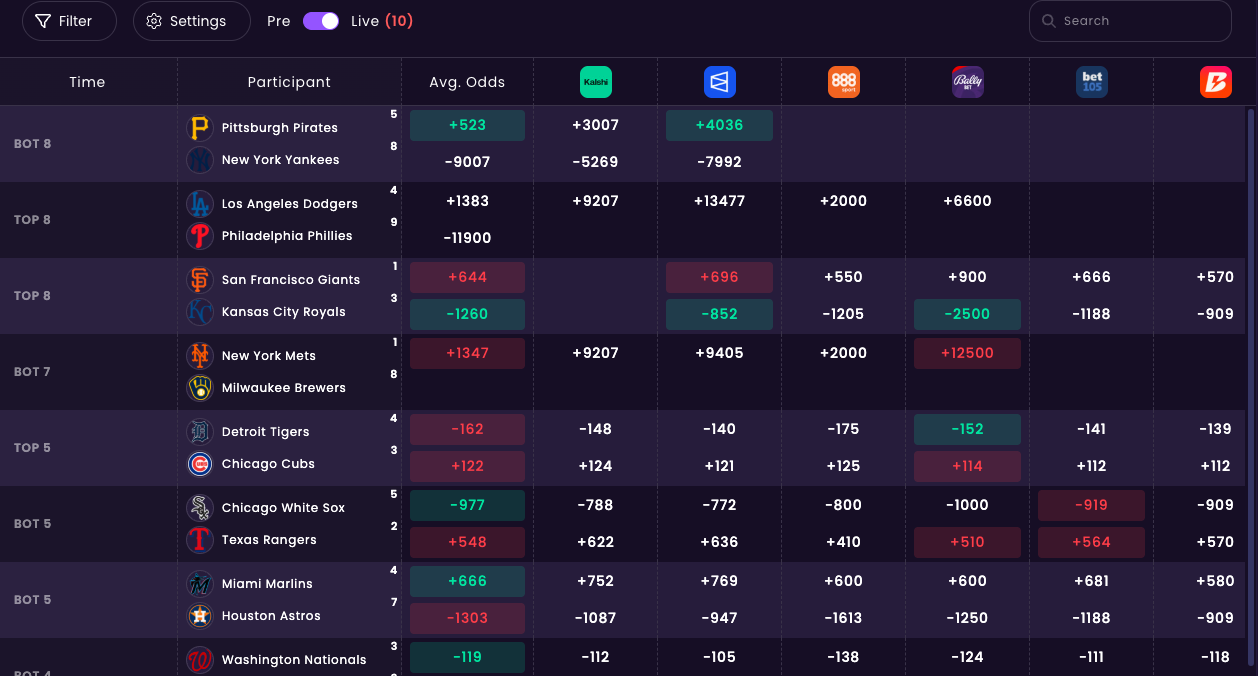Click the bet105 sportsbook logo
This screenshot has height=676, width=1258.
click(1092, 82)
